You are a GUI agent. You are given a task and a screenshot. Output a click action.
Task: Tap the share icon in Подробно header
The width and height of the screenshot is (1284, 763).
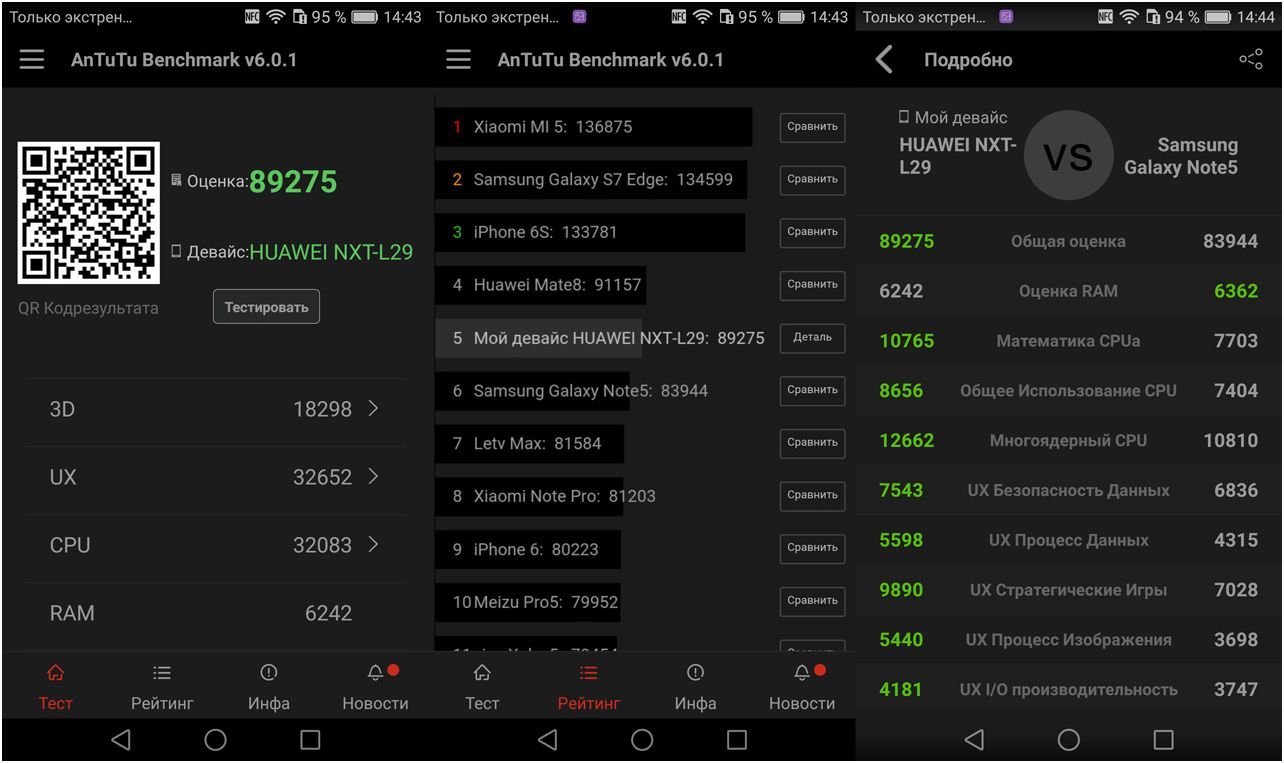pos(1250,60)
